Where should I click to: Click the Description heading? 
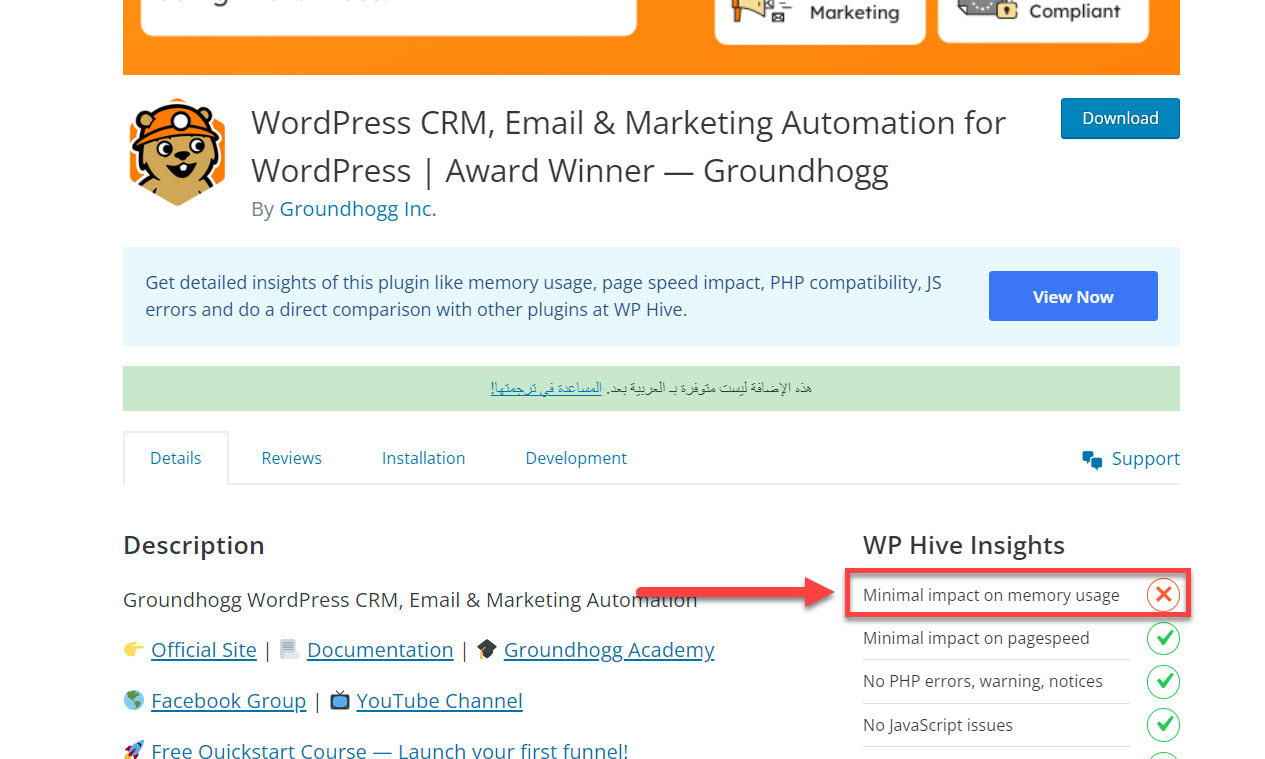(x=194, y=545)
